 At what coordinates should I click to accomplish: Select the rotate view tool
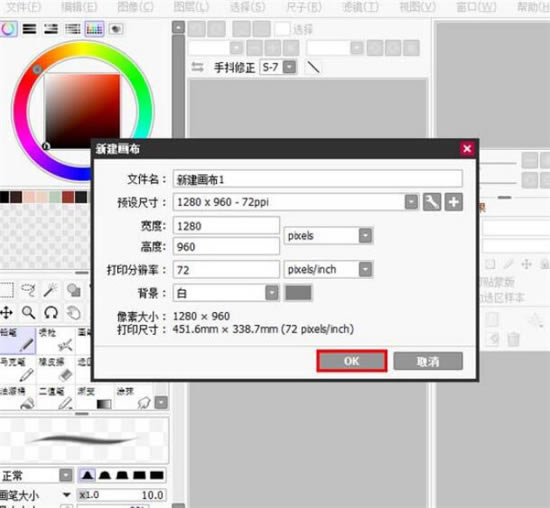(x=51, y=312)
